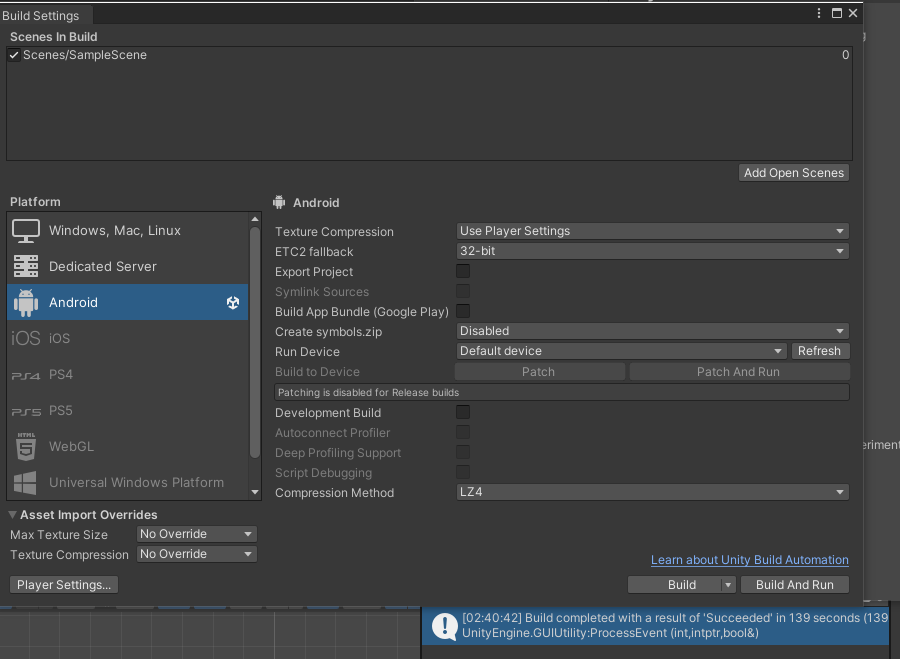900x659 pixels.
Task: Click the platform list scrollbar thumb
Action: pyautogui.click(x=255, y=343)
